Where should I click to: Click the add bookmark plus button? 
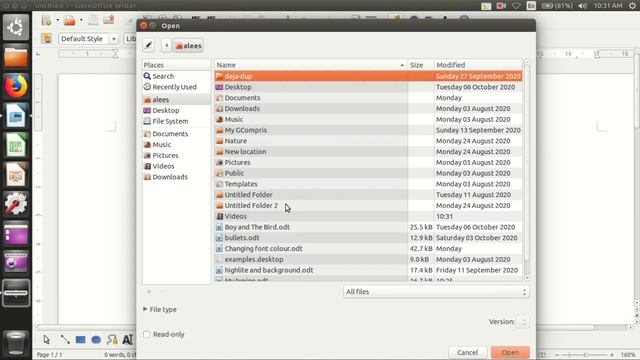149,292
